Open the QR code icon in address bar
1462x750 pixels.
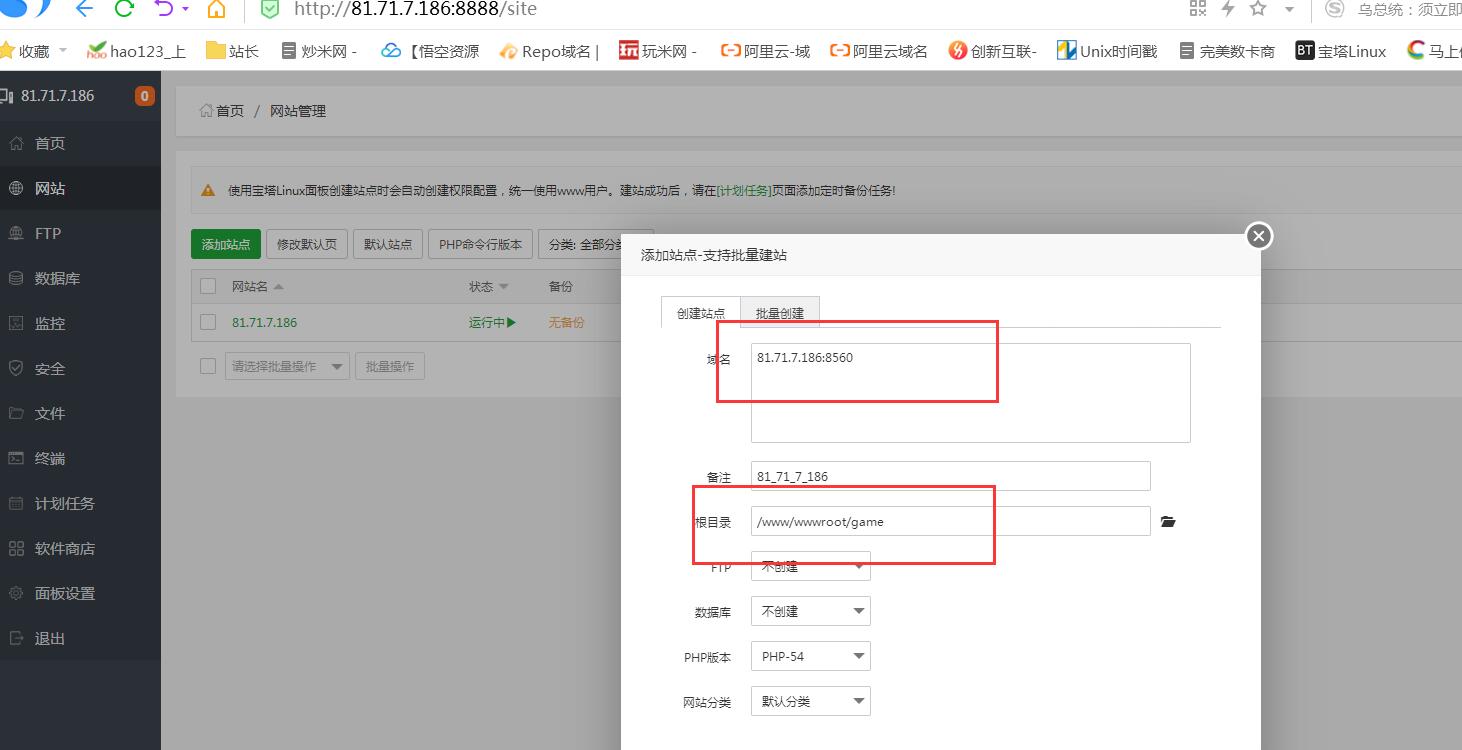(x=1197, y=9)
